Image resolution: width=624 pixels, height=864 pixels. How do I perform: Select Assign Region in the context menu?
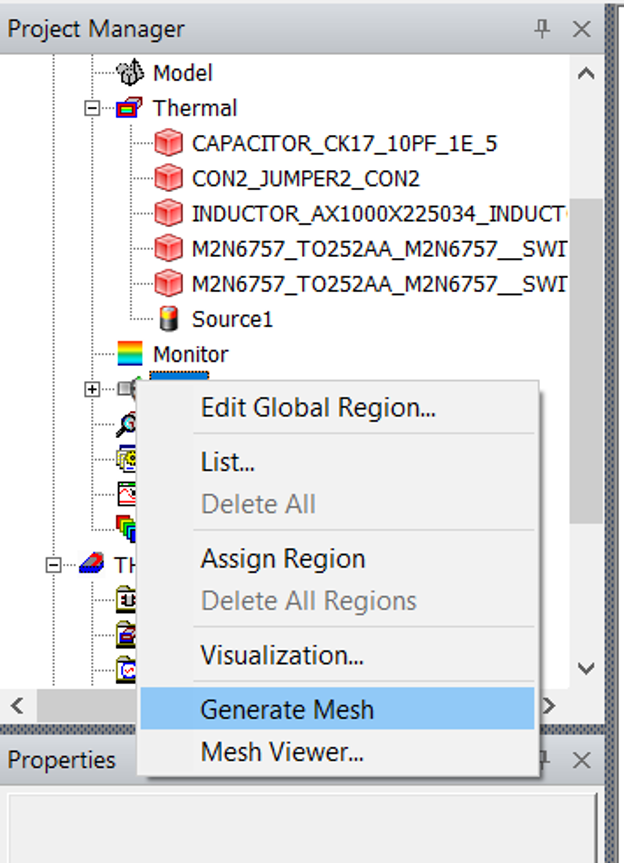pos(283,559)
